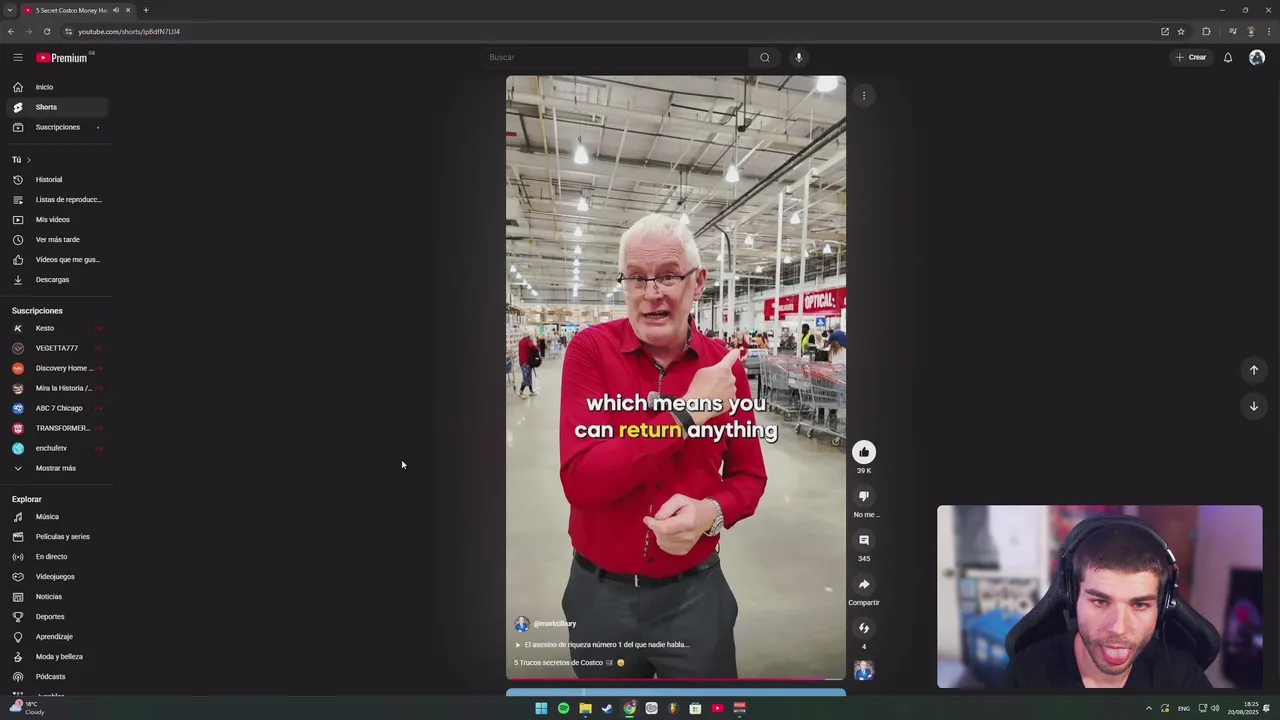Open the short's three-dot options
1280x720 pixels.
point(864,96)
